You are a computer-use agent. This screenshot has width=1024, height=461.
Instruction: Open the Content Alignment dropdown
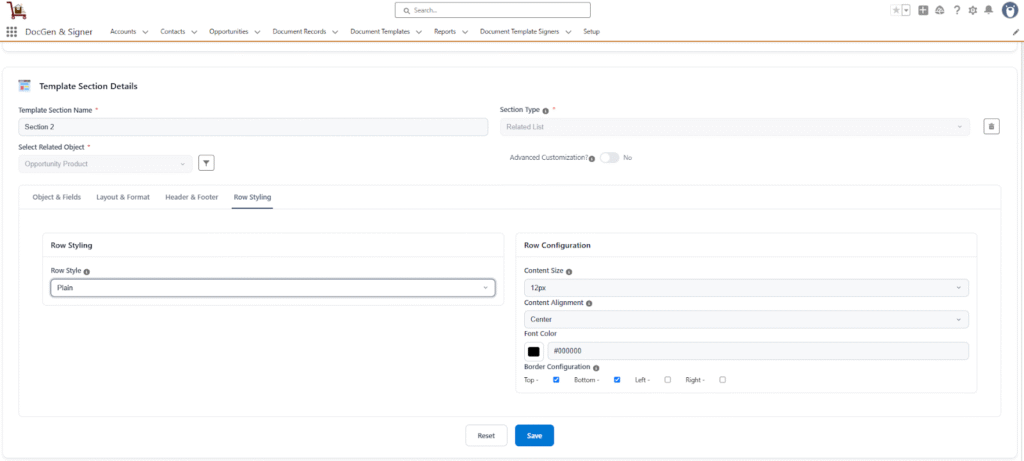pos(746,320)
